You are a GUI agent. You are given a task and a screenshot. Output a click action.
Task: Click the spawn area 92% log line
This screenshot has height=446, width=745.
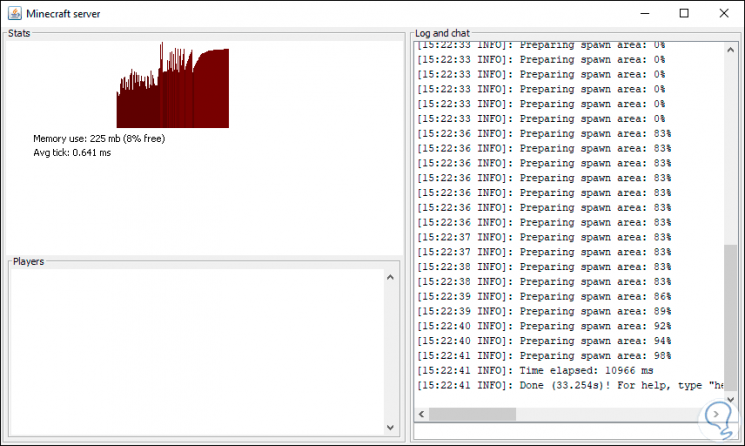click(544, 326)
